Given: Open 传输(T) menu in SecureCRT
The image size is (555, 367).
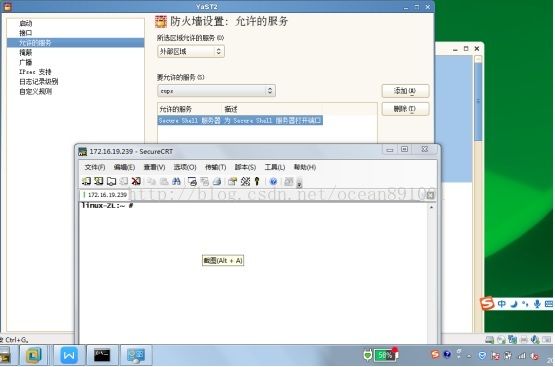Looking at the screenshot, I should coord(216,167).
